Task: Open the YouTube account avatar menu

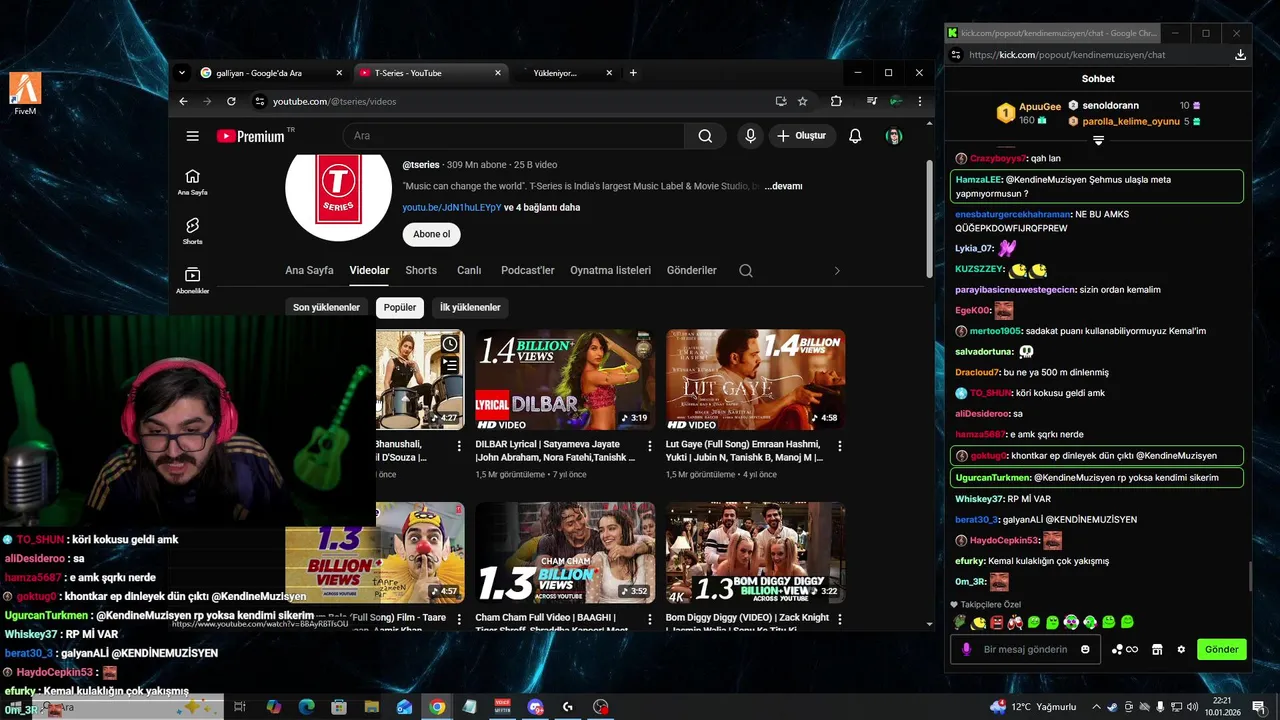Action: [894, 136]
